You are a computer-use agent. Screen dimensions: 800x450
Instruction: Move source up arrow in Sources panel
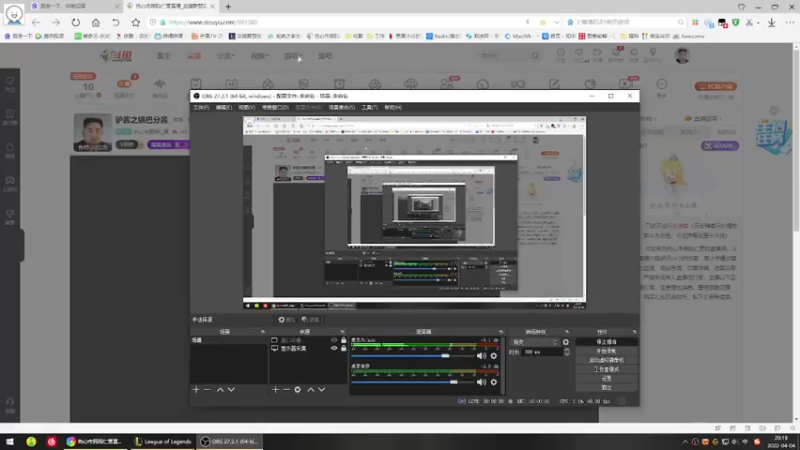[310, 390]
